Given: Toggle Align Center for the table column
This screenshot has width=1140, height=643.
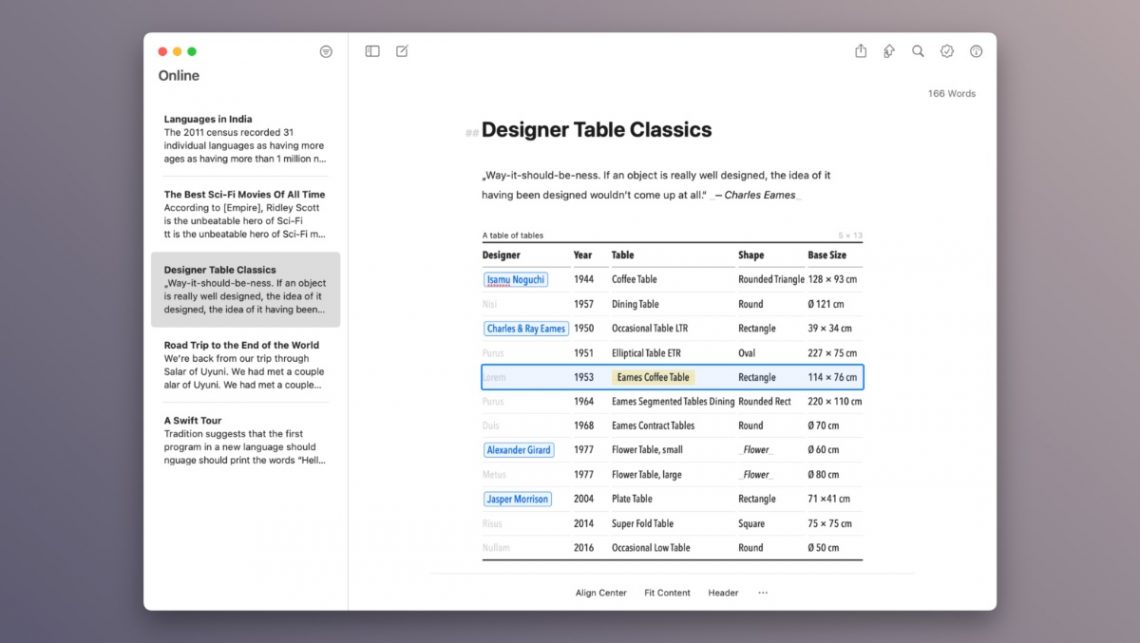Looking at the screenshot, I should (x=600, y=592).
